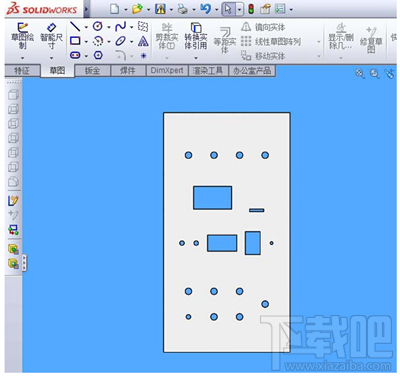This screenshot has height=376, width=400.
Task: Select the dotted plane icon beside Spline
Action: coord(143,26)
